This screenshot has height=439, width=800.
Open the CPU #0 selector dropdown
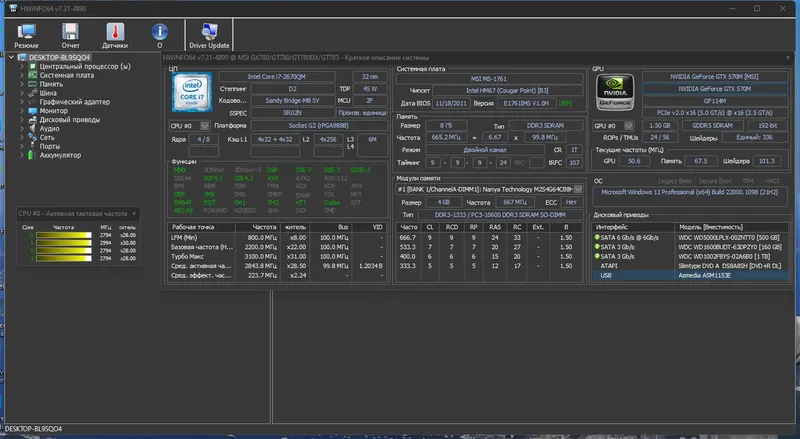pyautogui.click(x=204, y=126)
